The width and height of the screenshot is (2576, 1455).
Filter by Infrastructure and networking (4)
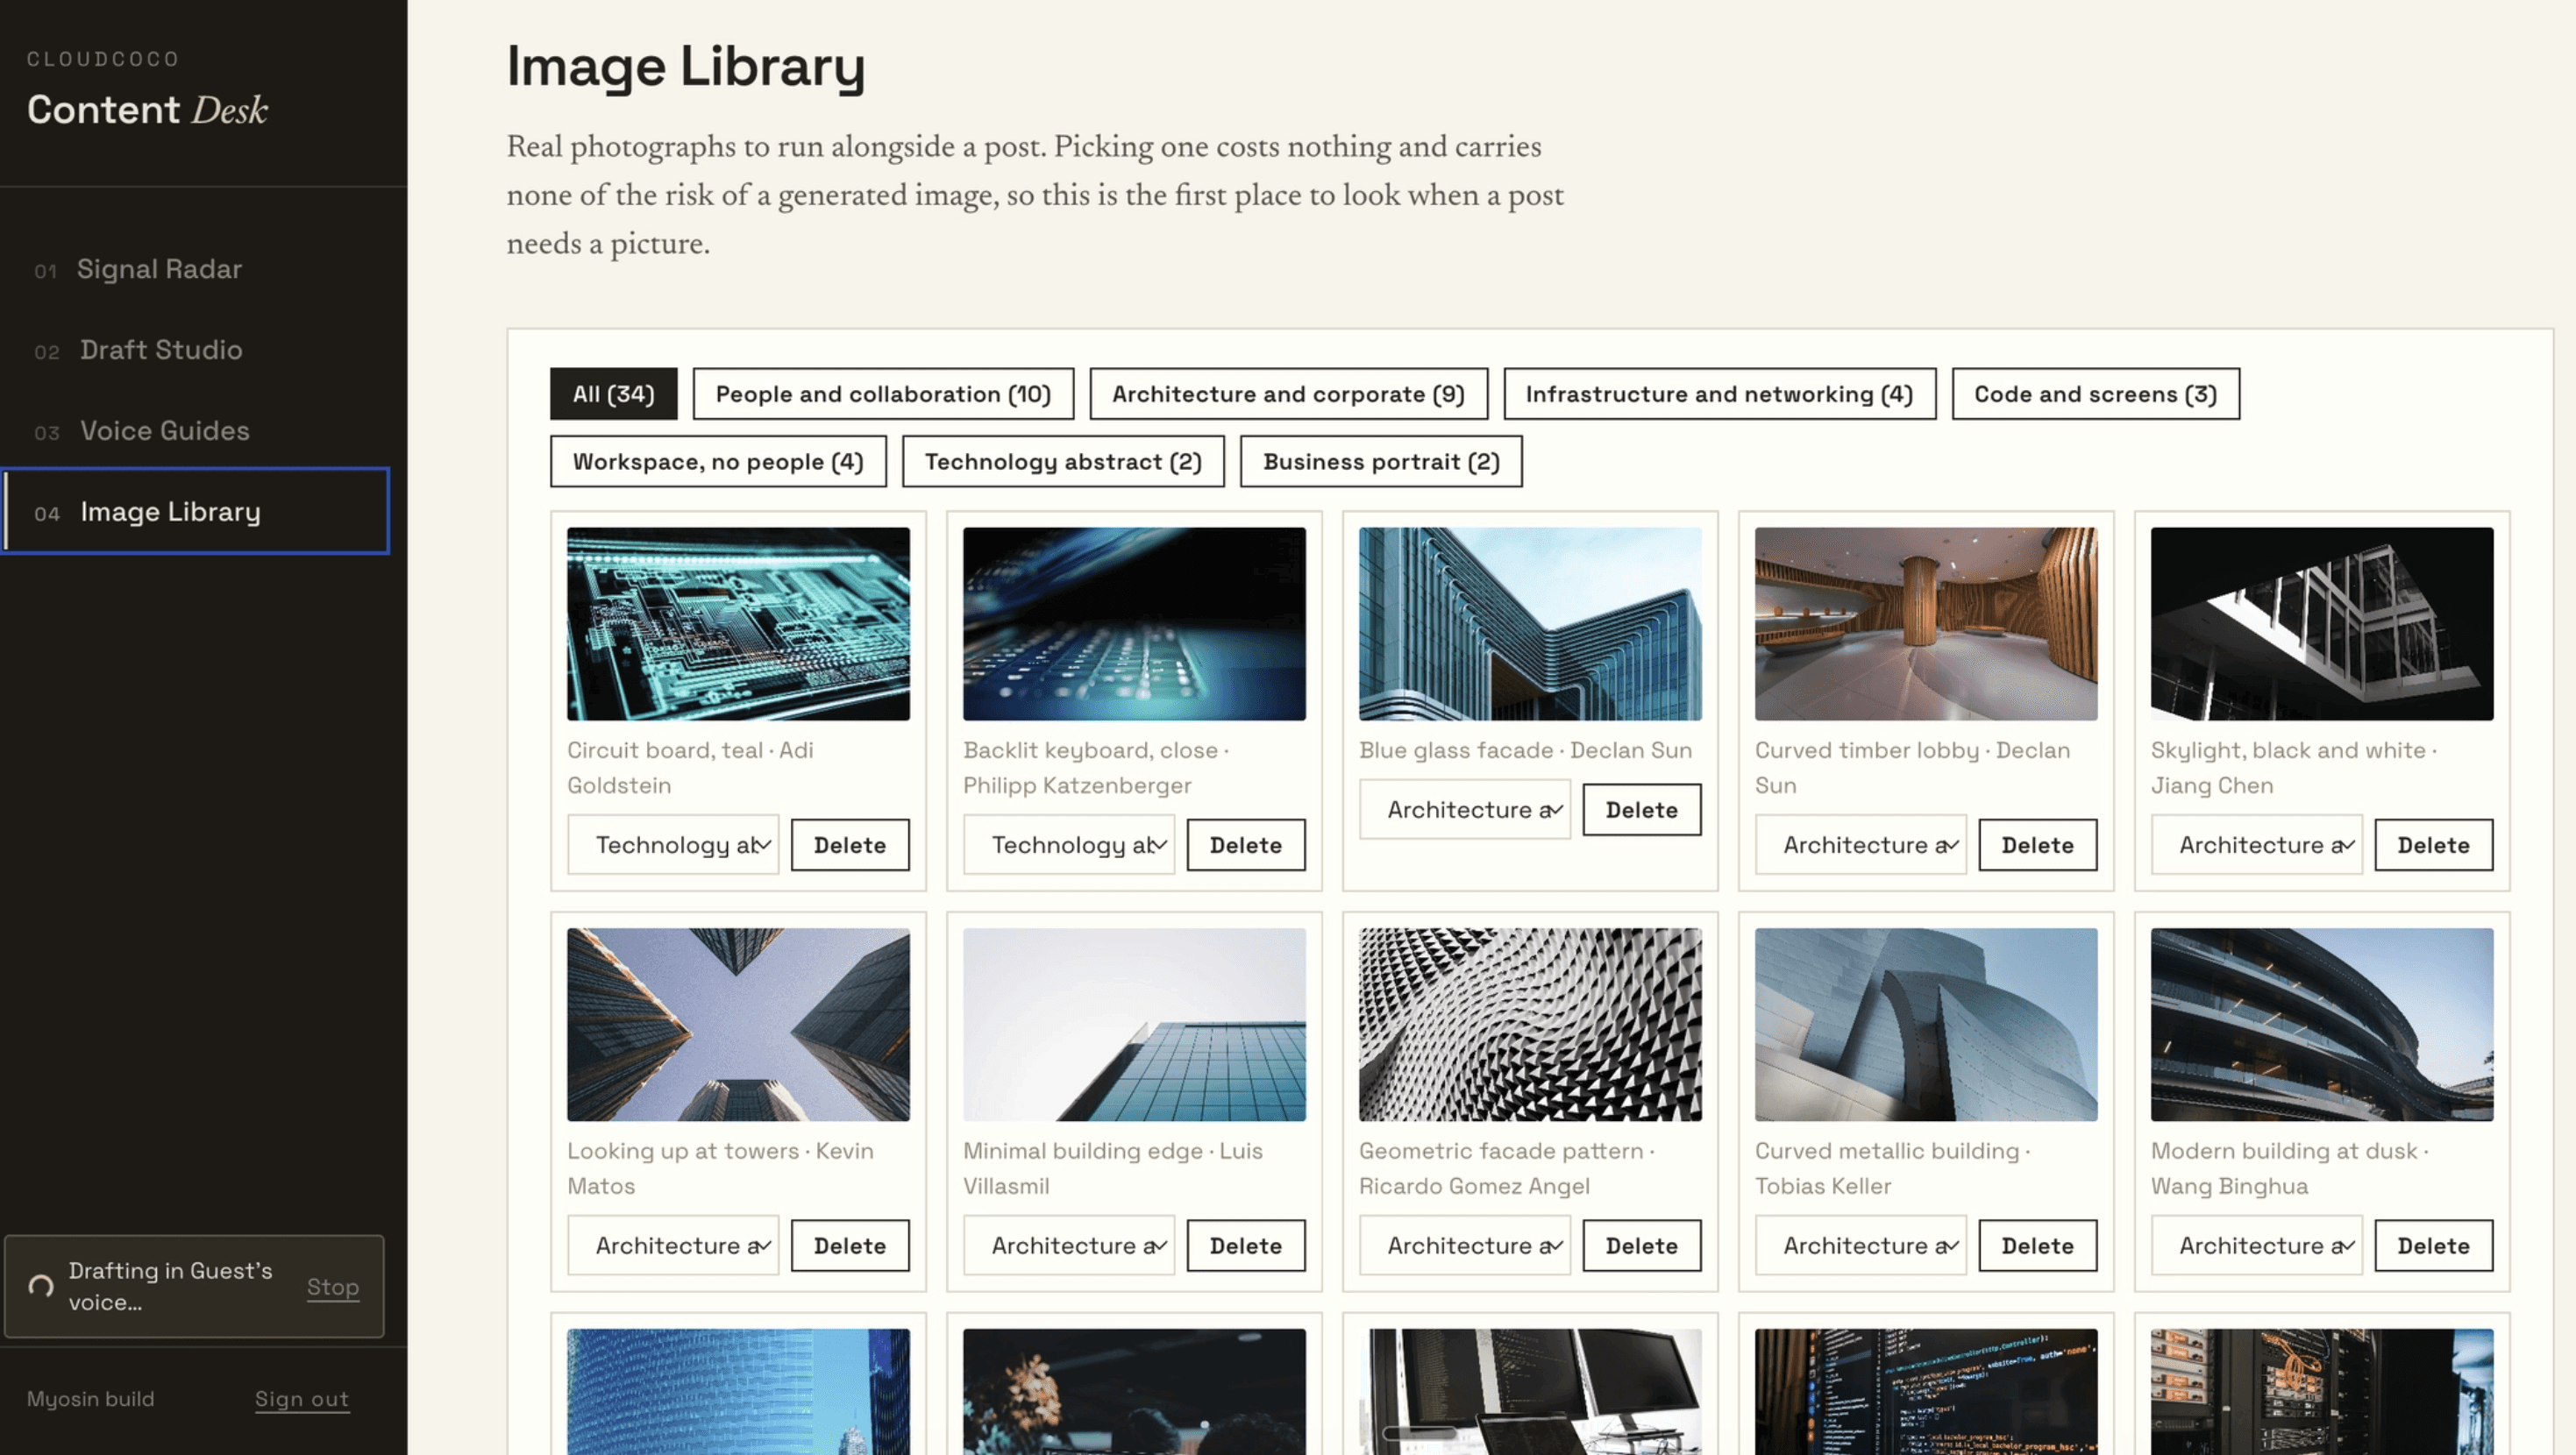click(x=1719, y=394)
